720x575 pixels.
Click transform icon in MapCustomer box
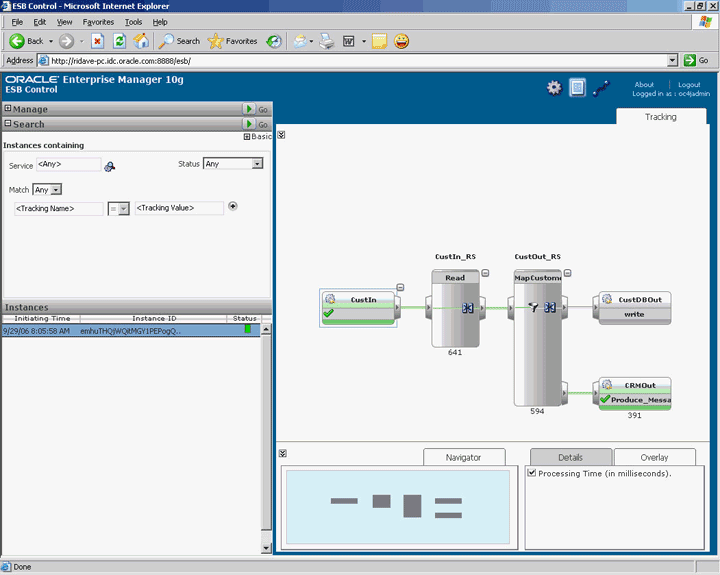(x=550, y=307)
